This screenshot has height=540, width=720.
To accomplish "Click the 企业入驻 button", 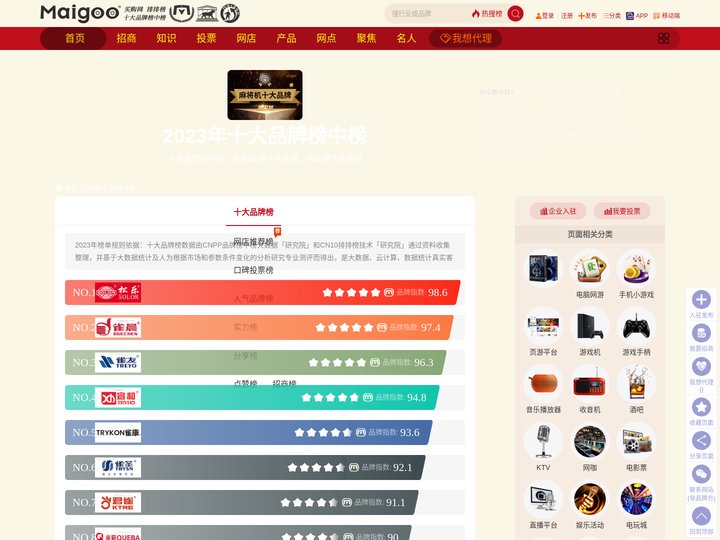I will [557, 211].
